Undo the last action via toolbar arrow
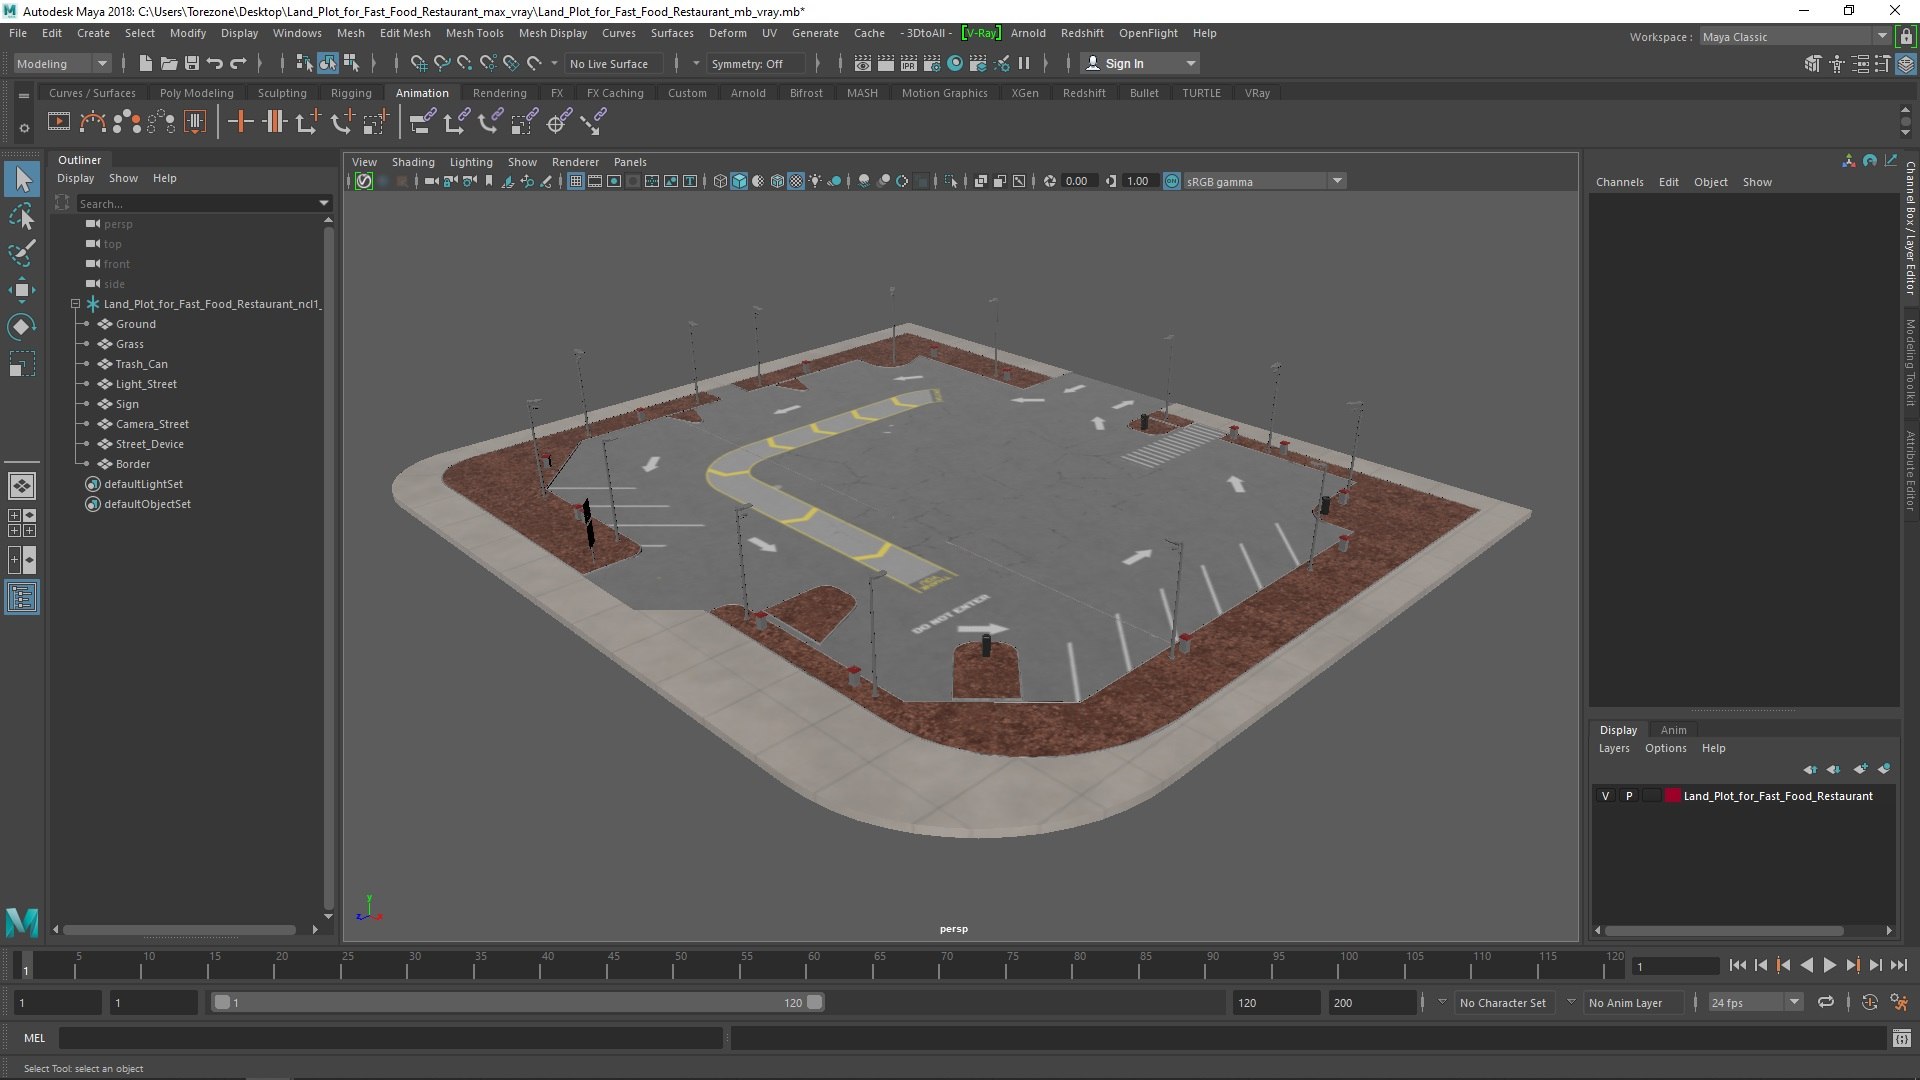This screenshot has height=1080, width=1920. pos(215,64)
